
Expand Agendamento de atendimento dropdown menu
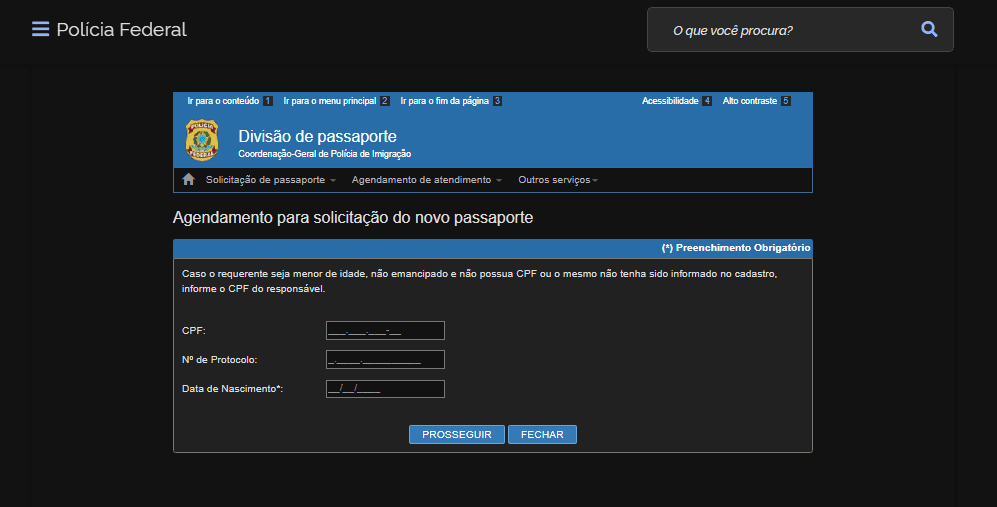tap(427, 180)
